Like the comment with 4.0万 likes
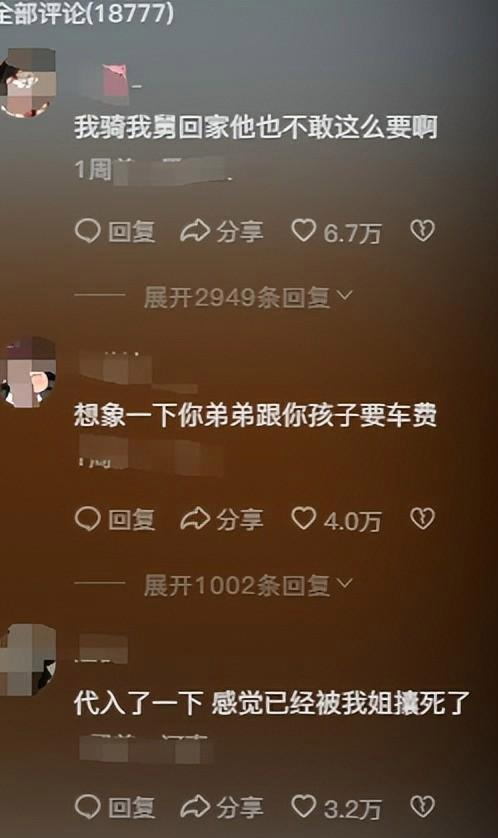This screenshot has width=498, height=838. point(304,518)
